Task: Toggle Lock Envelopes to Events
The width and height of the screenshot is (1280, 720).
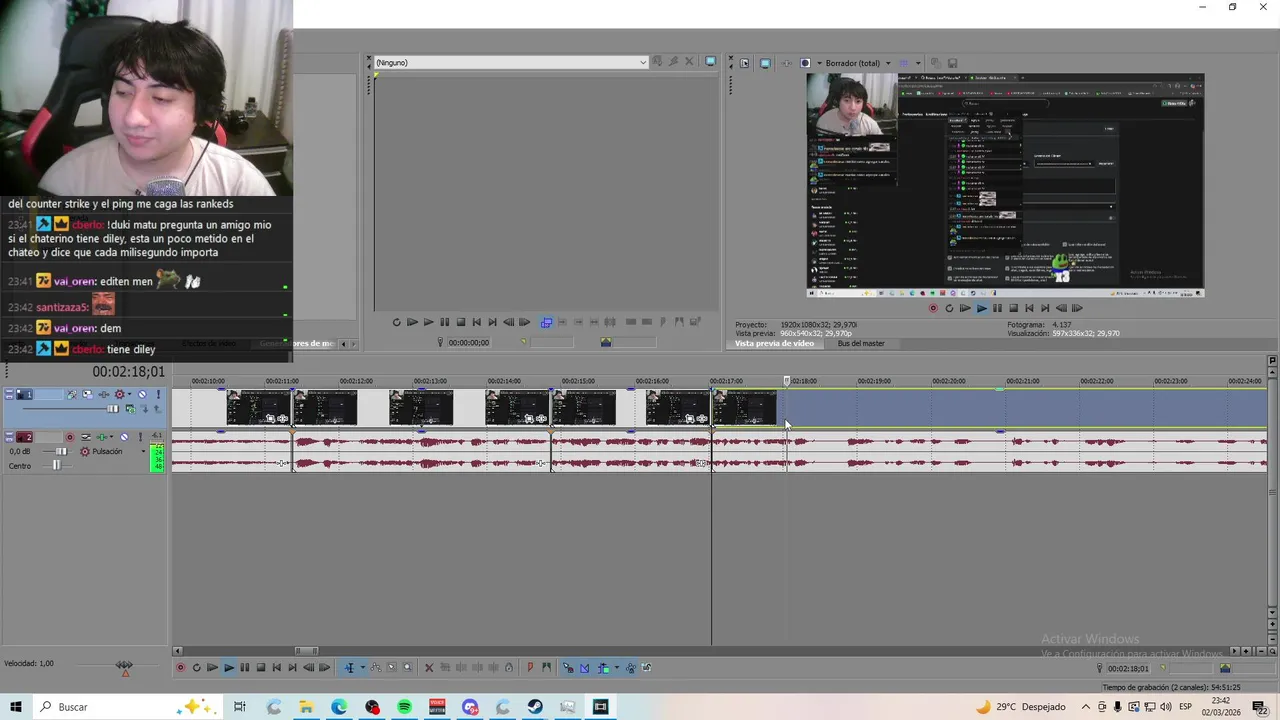Action: (x=631, y=667)
